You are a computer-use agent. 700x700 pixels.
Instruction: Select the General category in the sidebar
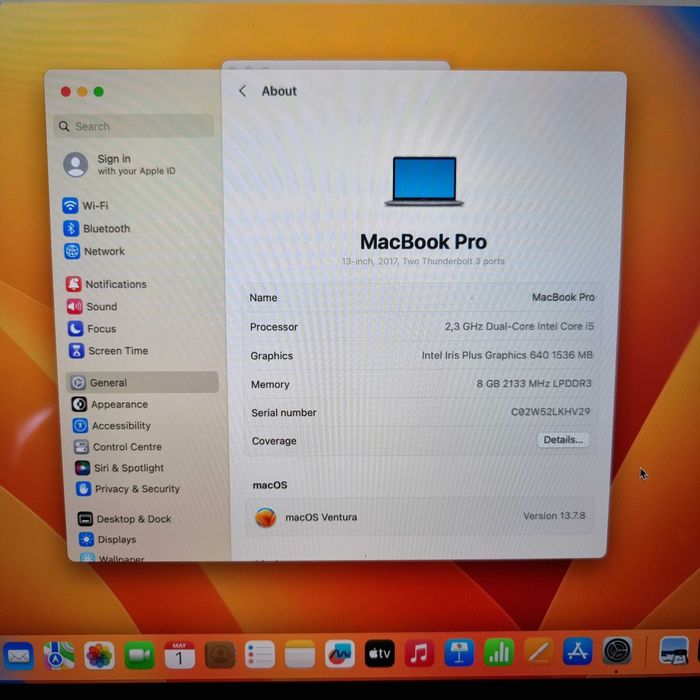[x=142, y=383]
